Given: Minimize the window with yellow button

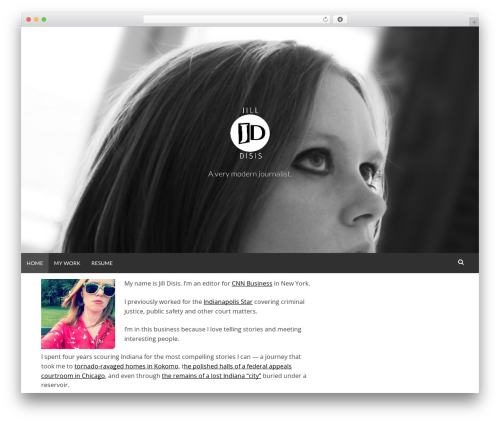Looking at the screenshot, I should click(36, 19).
